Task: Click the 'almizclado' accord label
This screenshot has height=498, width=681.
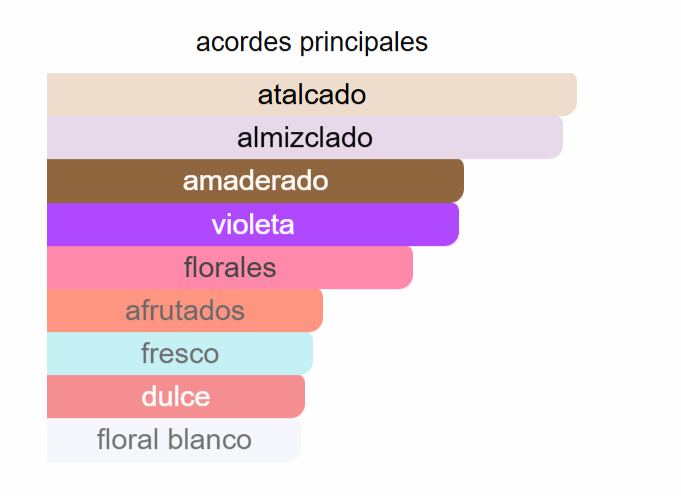Action: point(305,138)
